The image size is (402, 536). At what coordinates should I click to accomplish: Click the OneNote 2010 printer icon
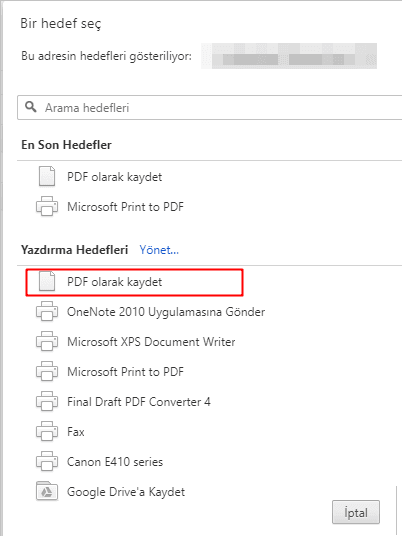coord(47,311)
